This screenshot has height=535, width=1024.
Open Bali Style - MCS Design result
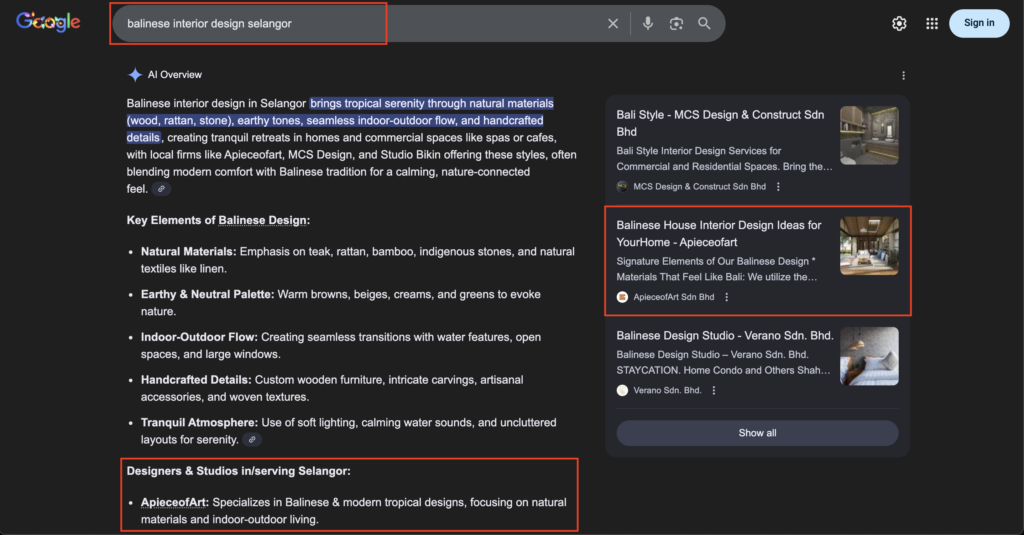(x=720, y=123)
